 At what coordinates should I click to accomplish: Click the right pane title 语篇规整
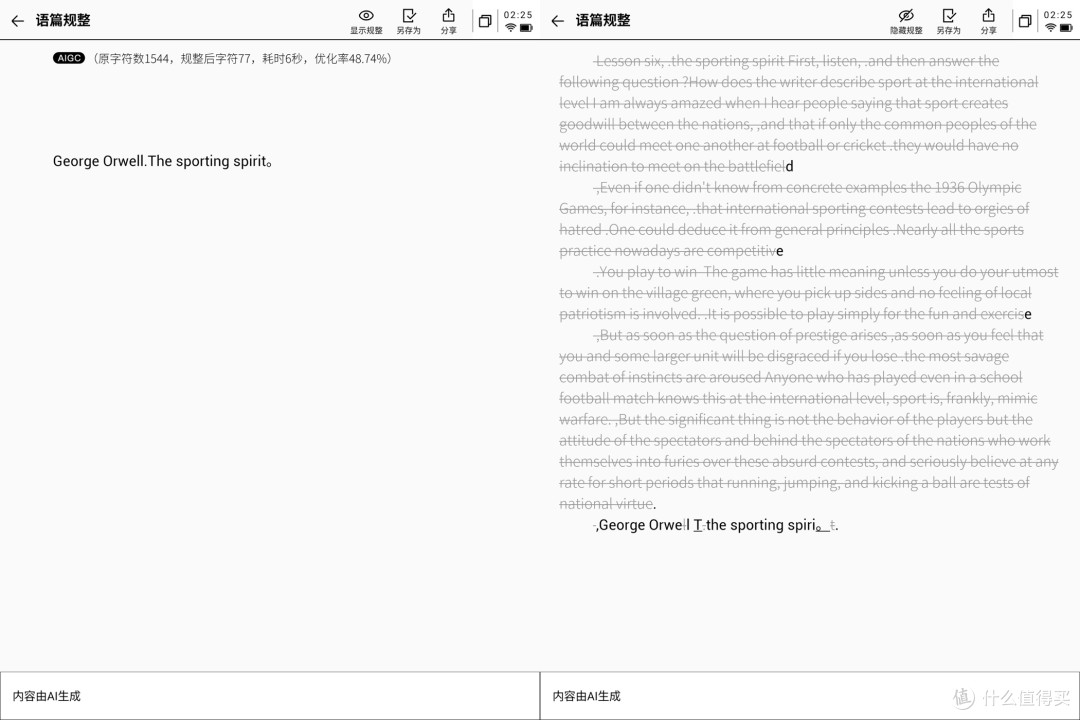(x=603, y=21)
